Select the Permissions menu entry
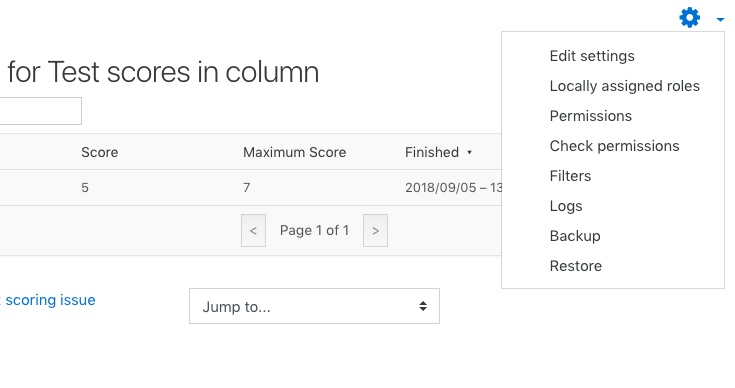 tap(591, 116)
